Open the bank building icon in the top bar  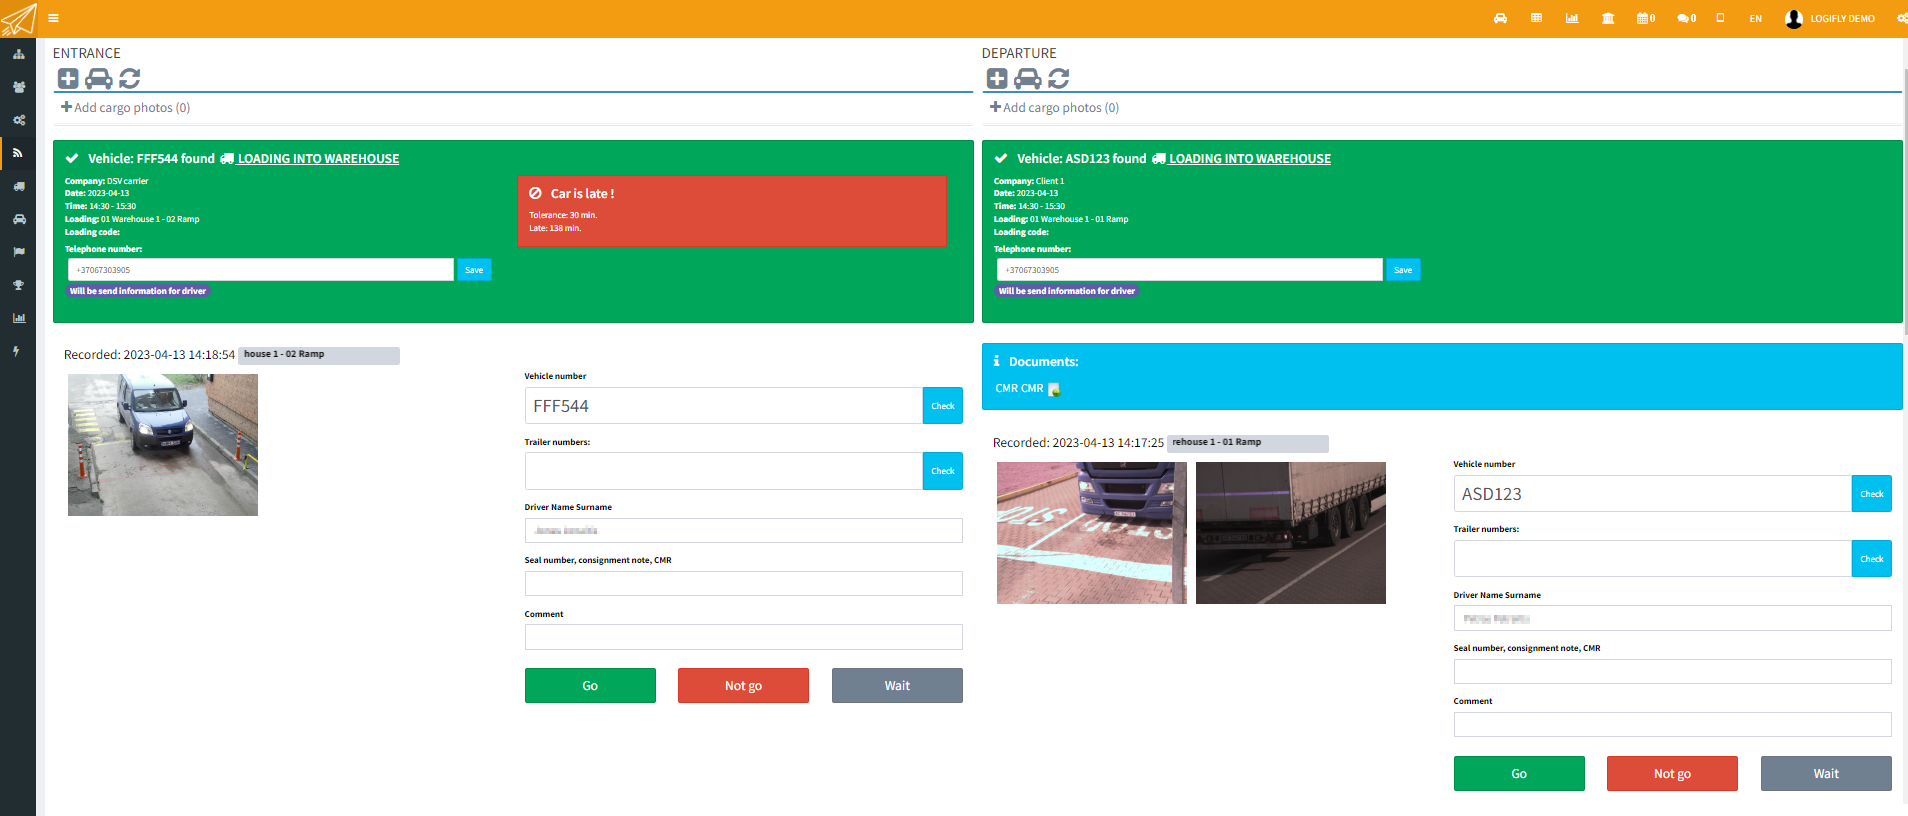1608,18
